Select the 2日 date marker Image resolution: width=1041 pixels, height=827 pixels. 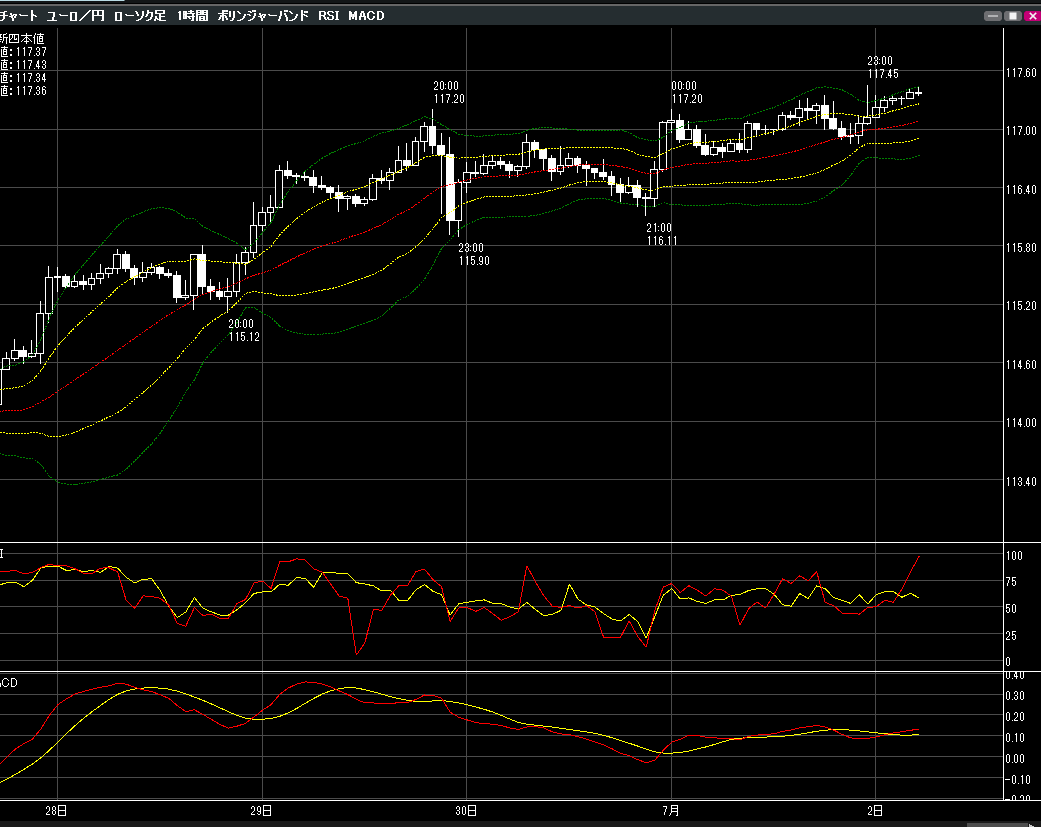pos(875,809)
